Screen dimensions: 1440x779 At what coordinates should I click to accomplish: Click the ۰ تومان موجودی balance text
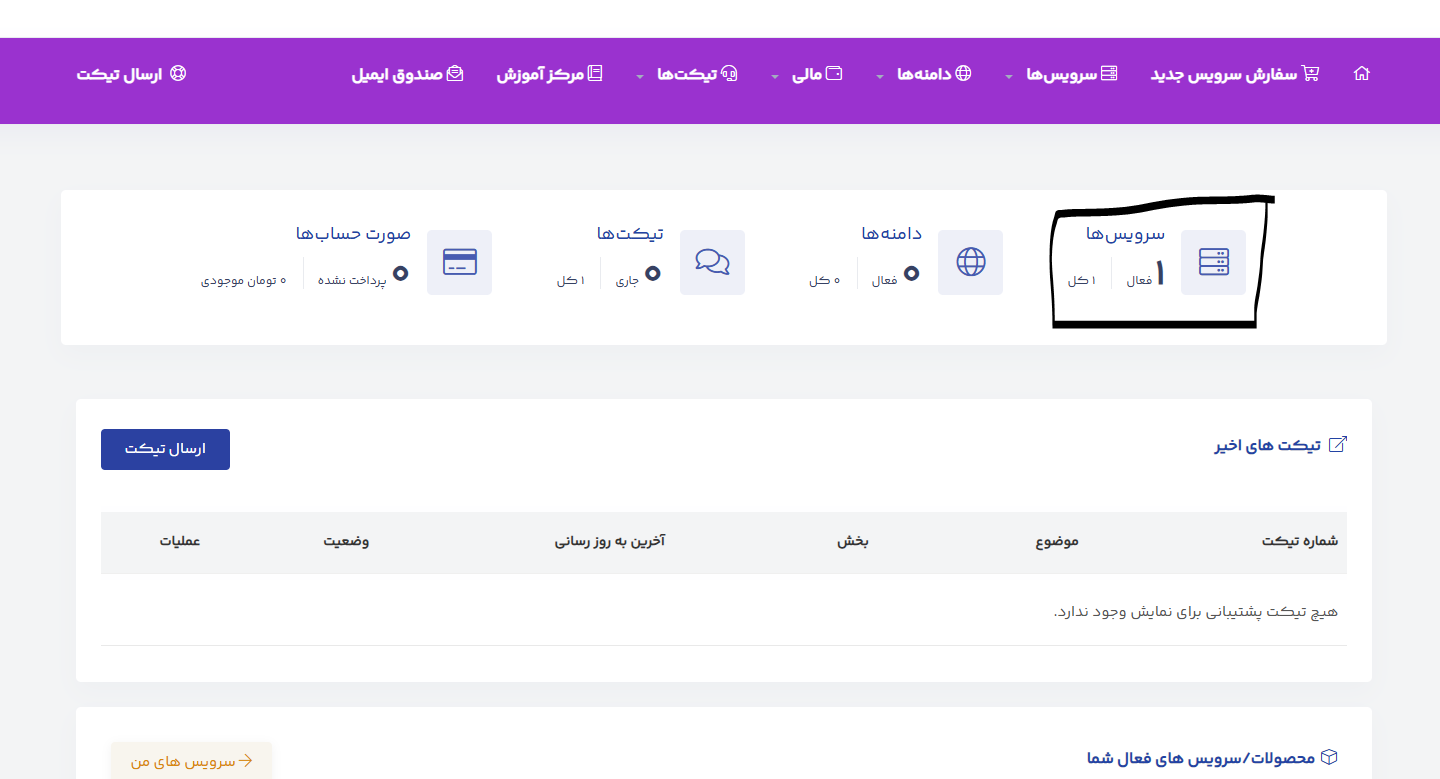pyautogui.click(x=244, y=281)
